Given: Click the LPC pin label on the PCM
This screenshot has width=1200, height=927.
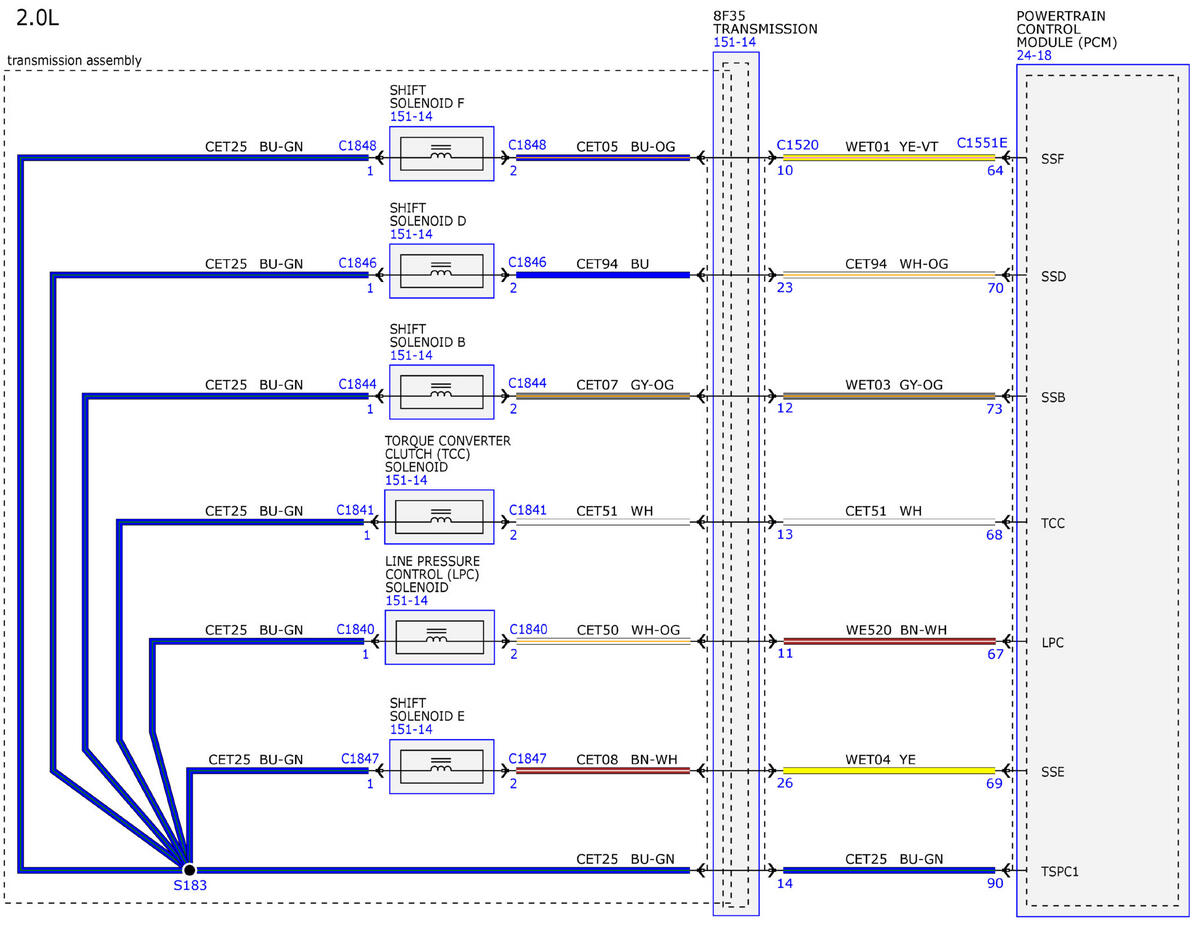Looking at the screenshot, I should 1052,642.
